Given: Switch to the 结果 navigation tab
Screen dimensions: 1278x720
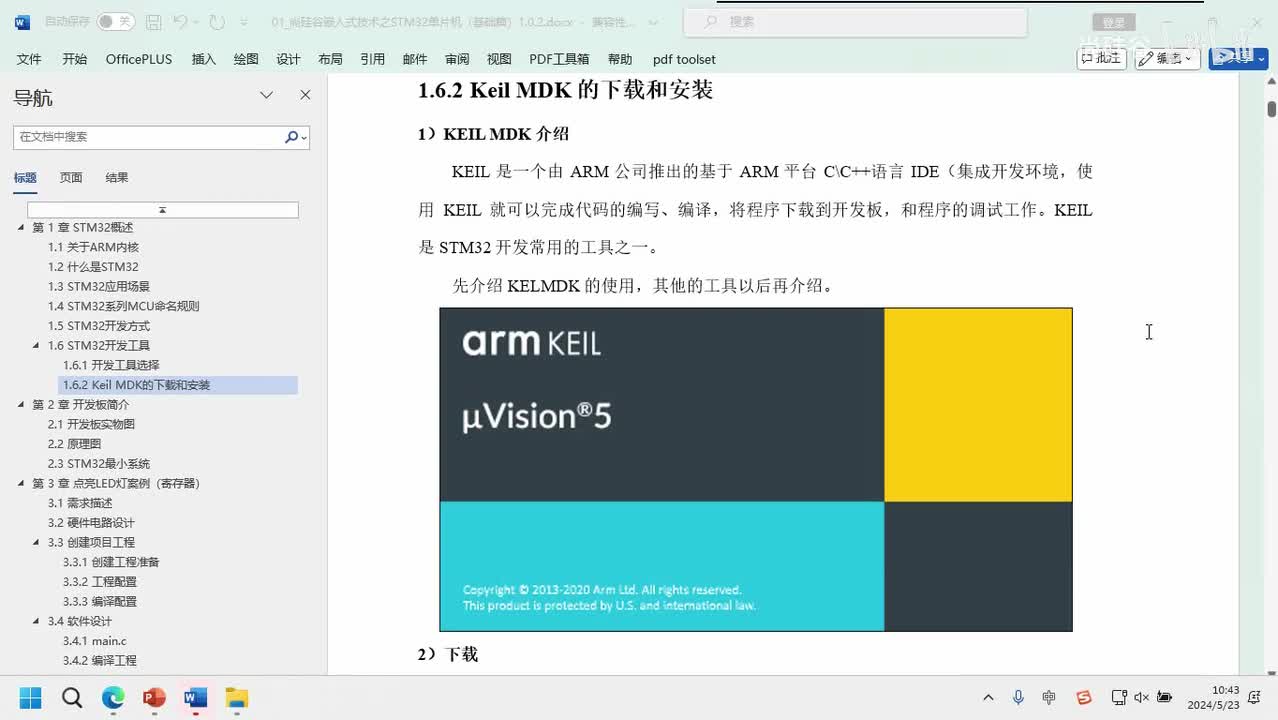Looking at the screenshot, I should tap(117, 177).
